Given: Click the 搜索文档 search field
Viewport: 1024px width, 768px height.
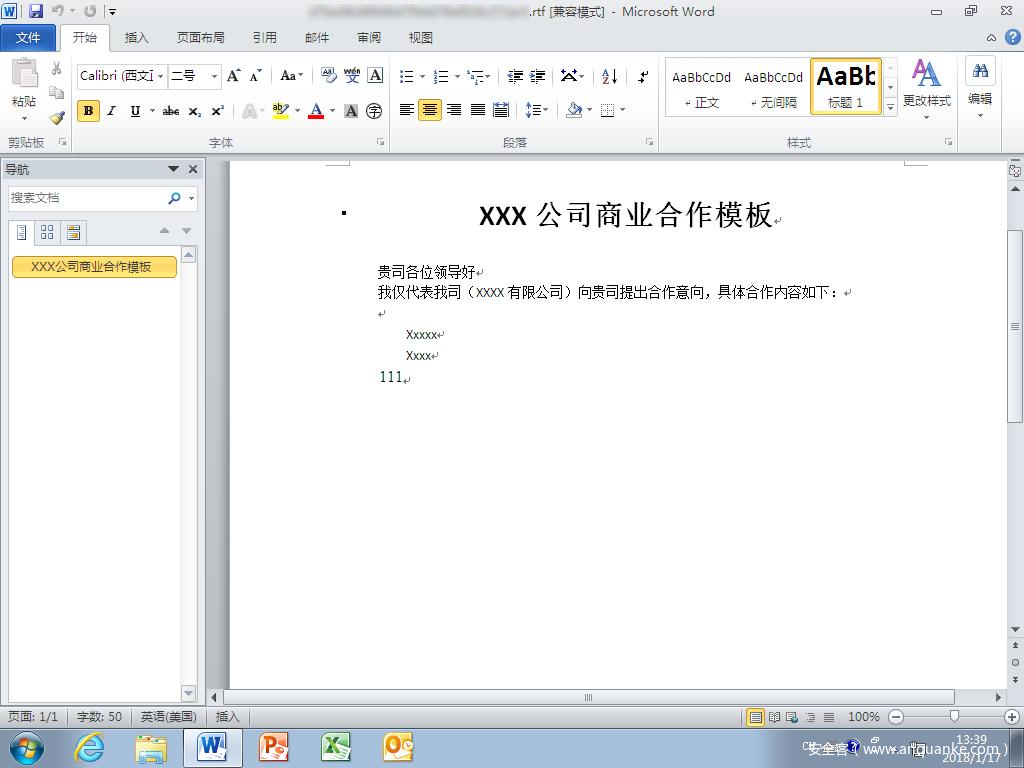Looking at the screenshot, I should tap(86, 198).
